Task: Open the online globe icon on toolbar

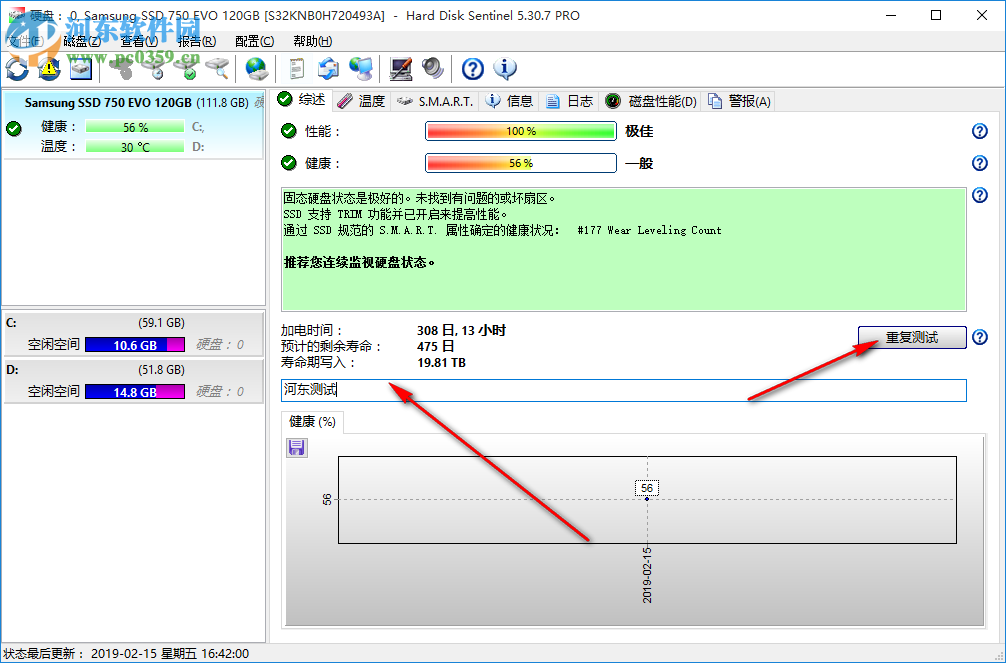Action: point(256,69)
